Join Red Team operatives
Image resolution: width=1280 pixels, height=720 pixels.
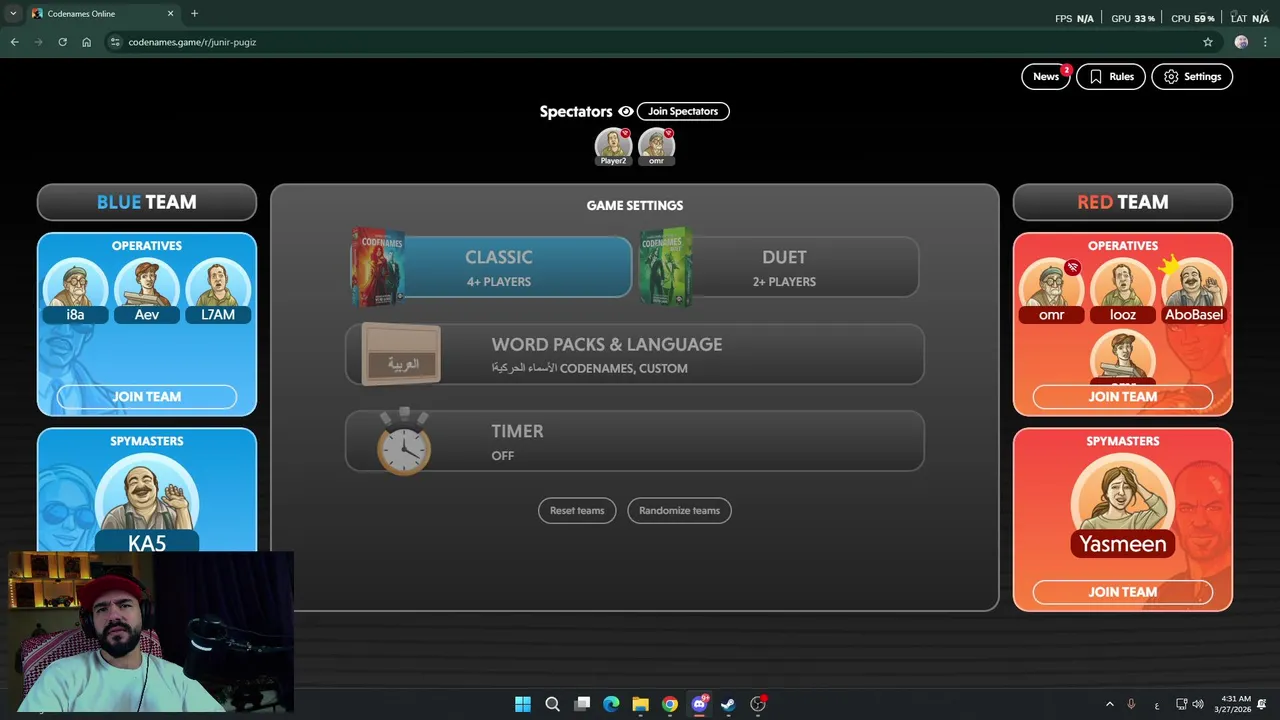[x=1123, y=397]
